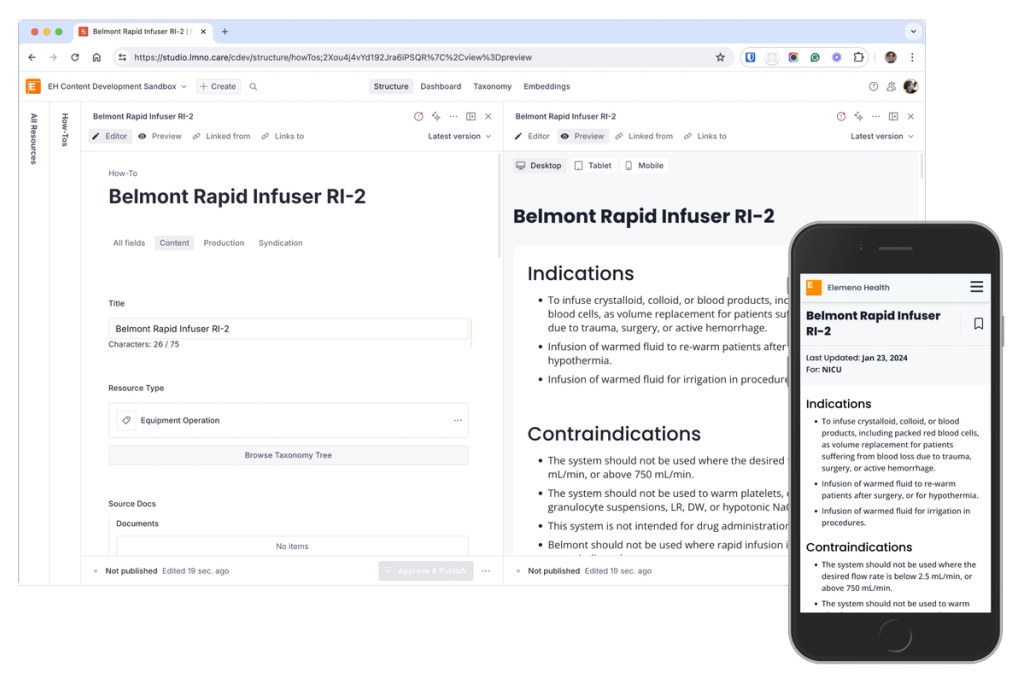Open the footer three-dot actions menu

(x=486, y=571)
